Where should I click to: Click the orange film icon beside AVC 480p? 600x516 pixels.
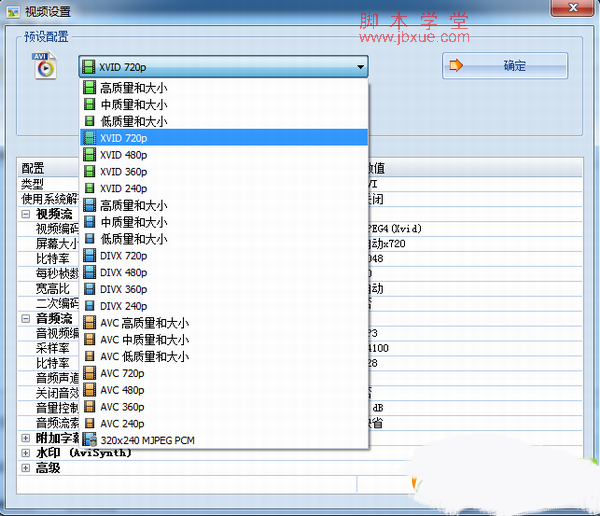point(89,390)
